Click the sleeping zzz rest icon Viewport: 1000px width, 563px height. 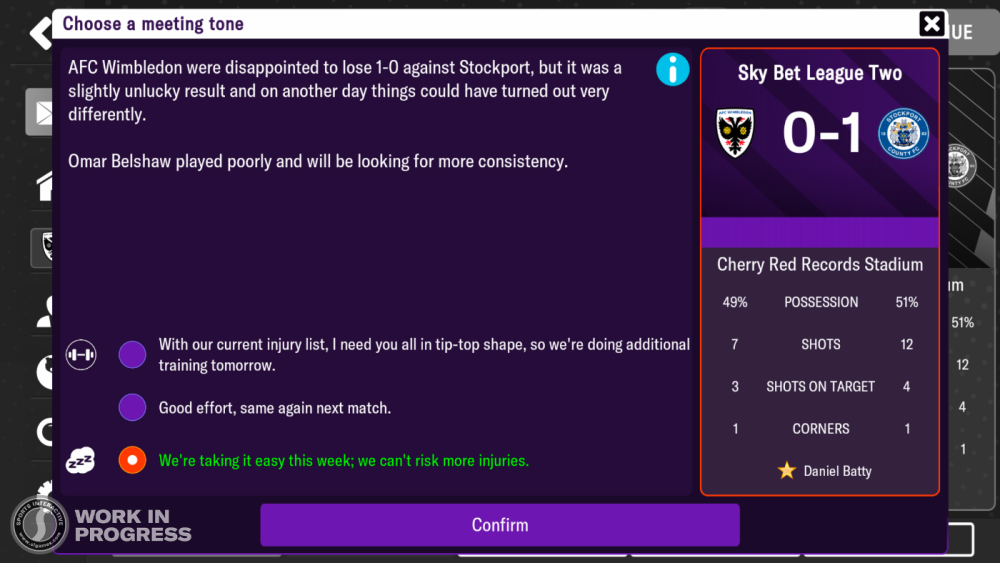point(81,460)
